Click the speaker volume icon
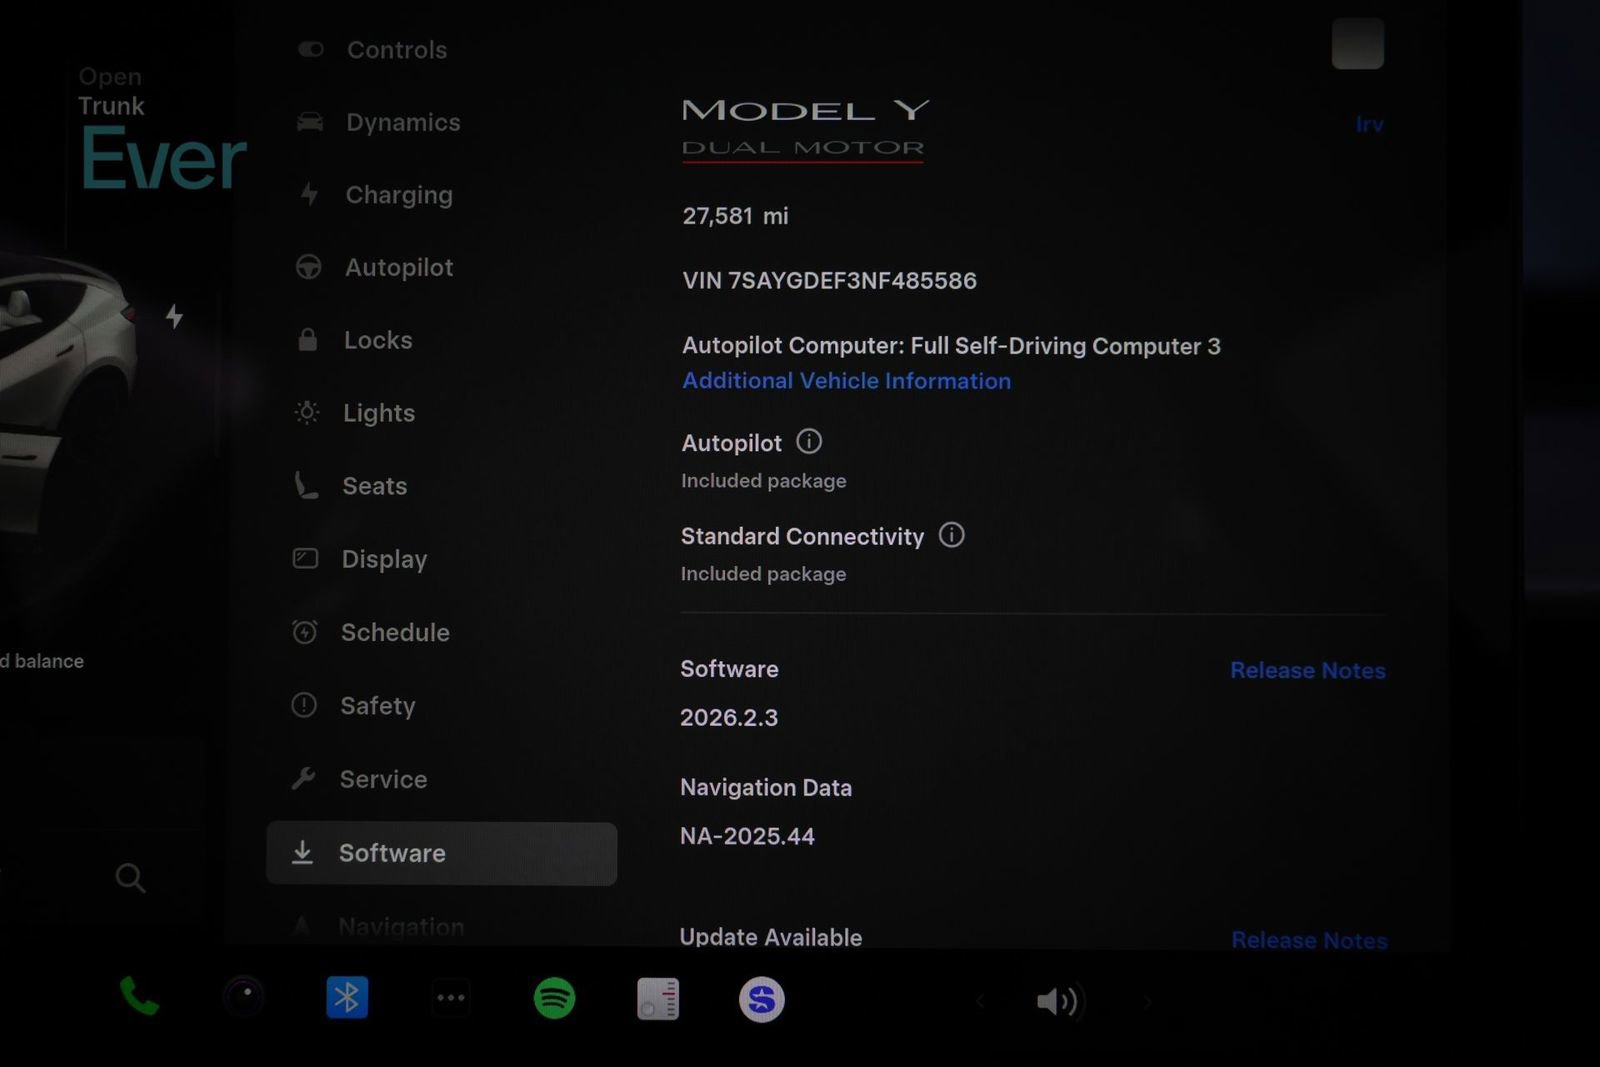Viewport: 1600px width, 1067px height. point(1057,1001)
